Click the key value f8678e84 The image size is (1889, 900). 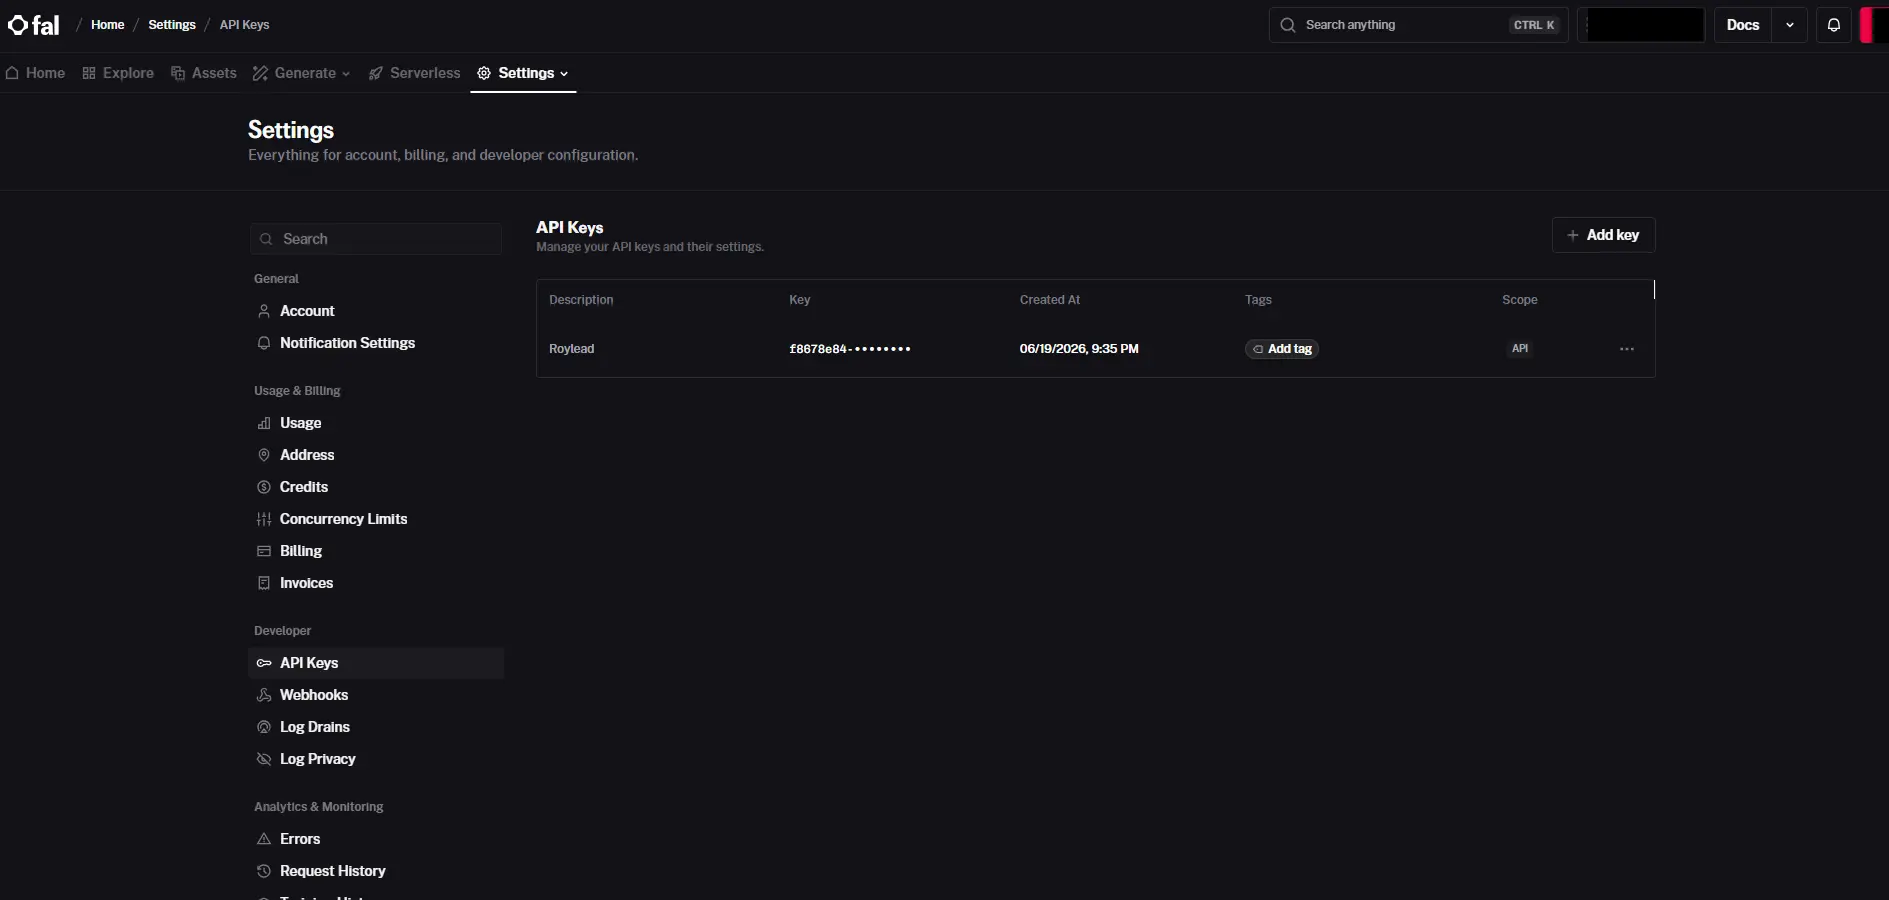[x=850, y=349]
